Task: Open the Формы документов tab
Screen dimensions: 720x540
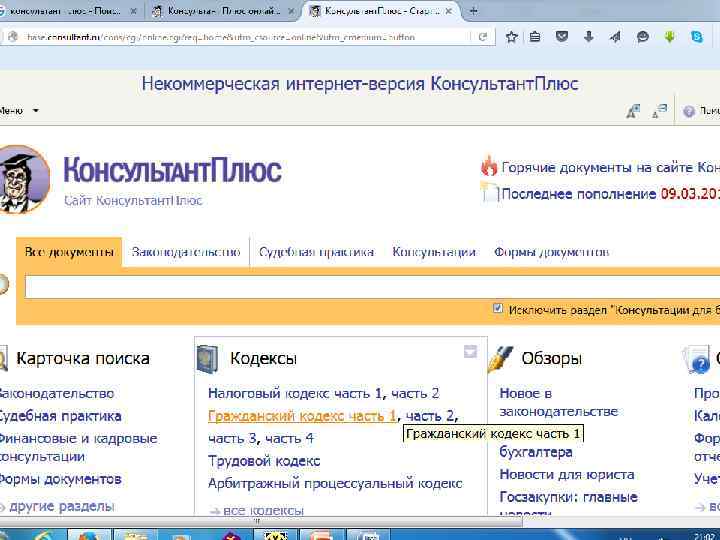Action: click(x=551, y=252)
